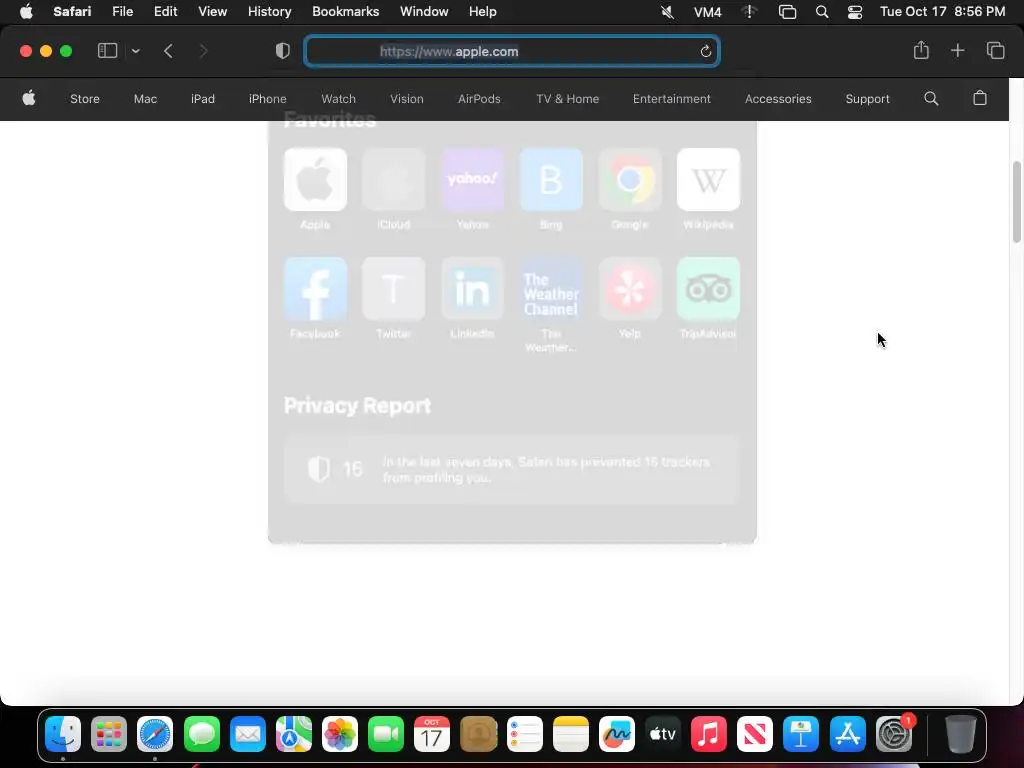Open the Support link

[867, 99]
